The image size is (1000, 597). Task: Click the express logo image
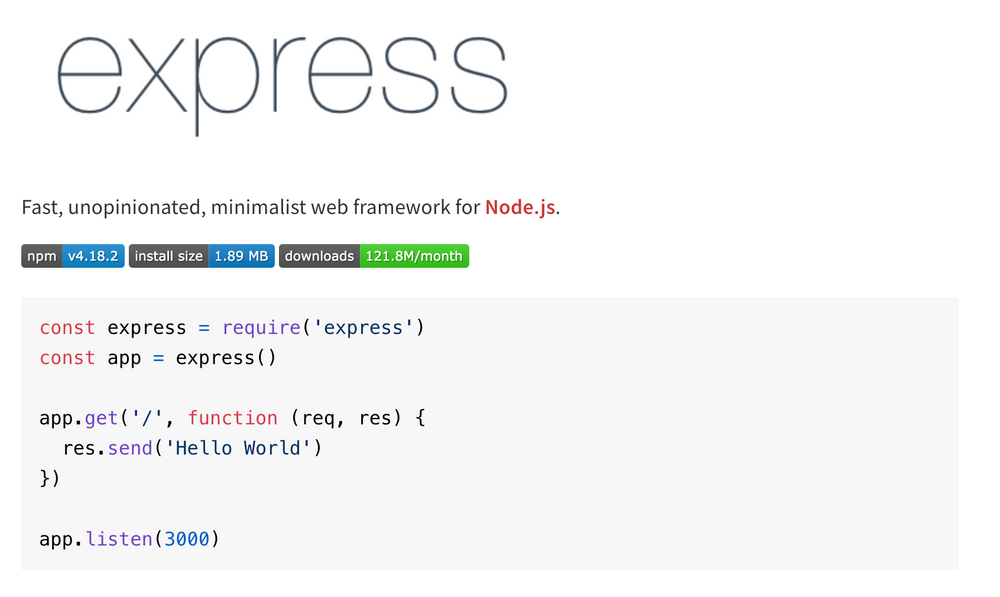coord(283,77)
